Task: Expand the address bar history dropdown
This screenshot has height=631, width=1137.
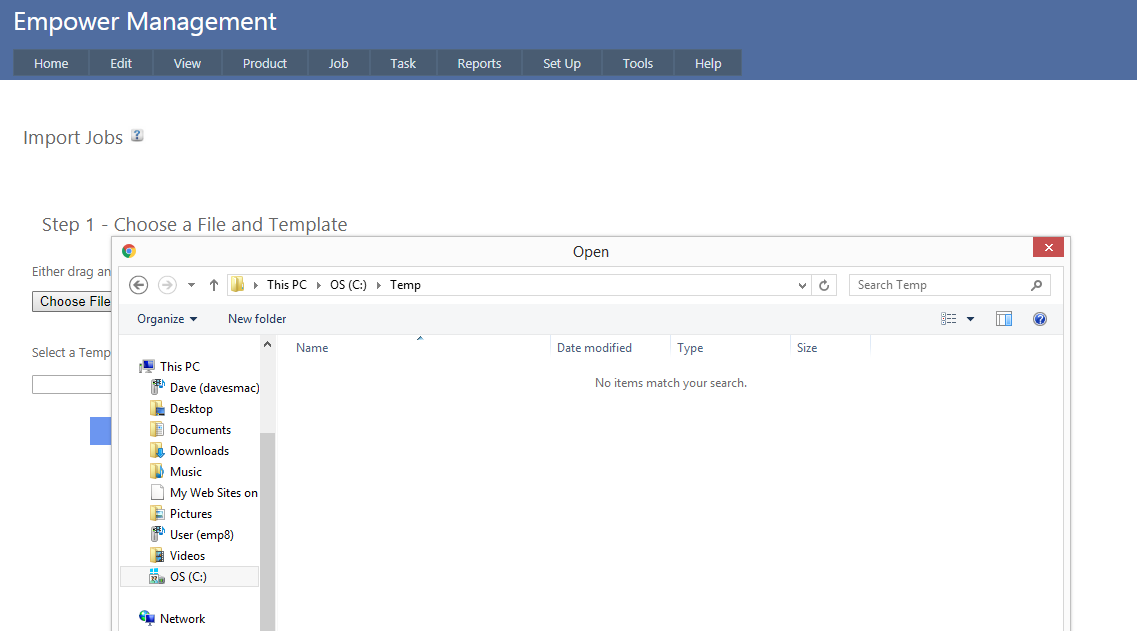Action: click(802, 285)
